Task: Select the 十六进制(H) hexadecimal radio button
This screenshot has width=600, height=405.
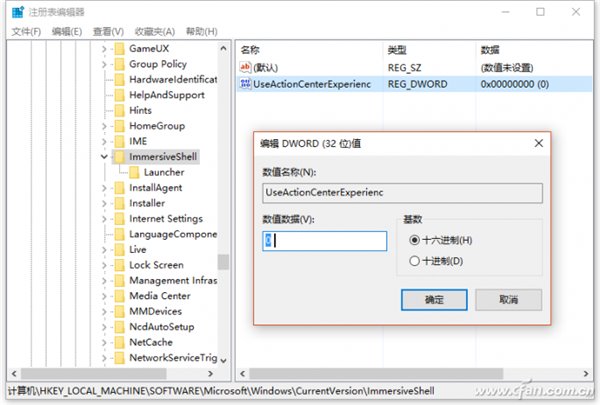Action: (x=414, y=240)
